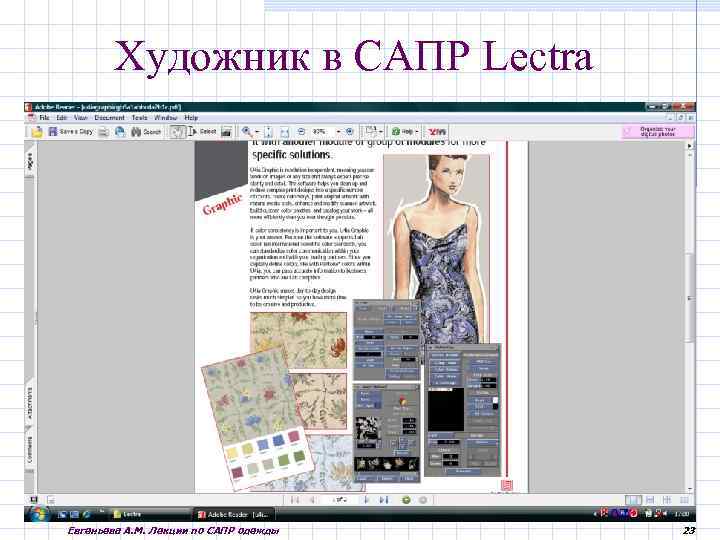Click green Previous View circle button
The width and height of the screenshot is (720, 540).
coord(406,500)
